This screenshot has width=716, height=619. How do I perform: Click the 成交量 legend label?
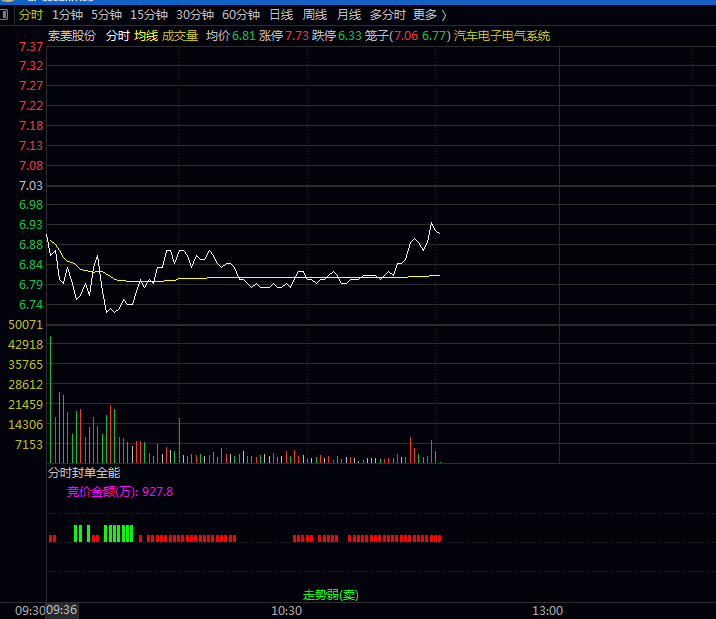pyautogui.click(x=180, y=36)
